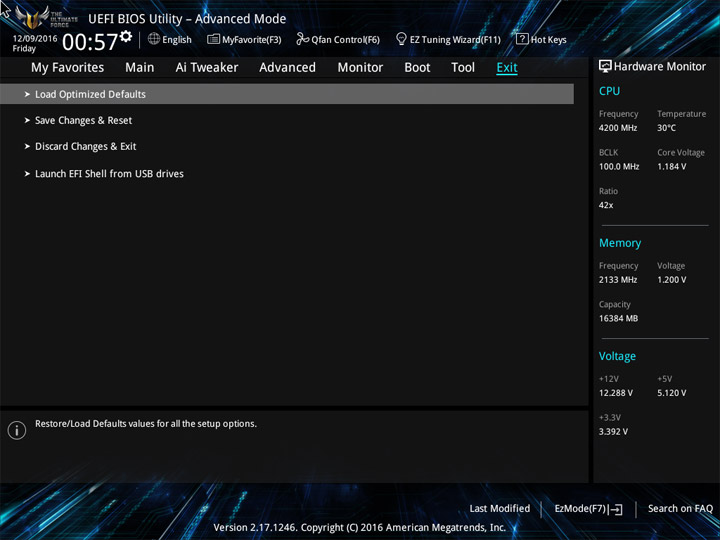
Task: Click the Memory section heading
Action: (620, 243)
